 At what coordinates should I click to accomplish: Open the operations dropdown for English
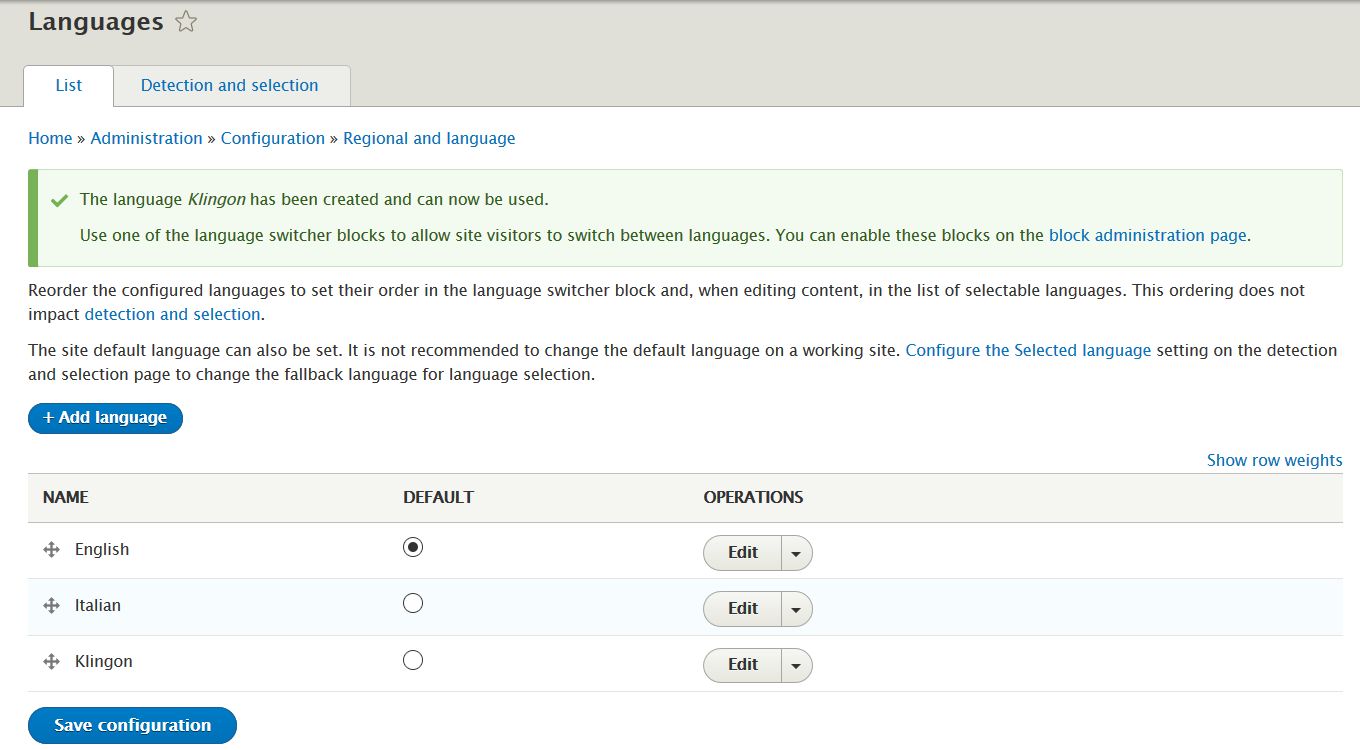tap(796, 552)
